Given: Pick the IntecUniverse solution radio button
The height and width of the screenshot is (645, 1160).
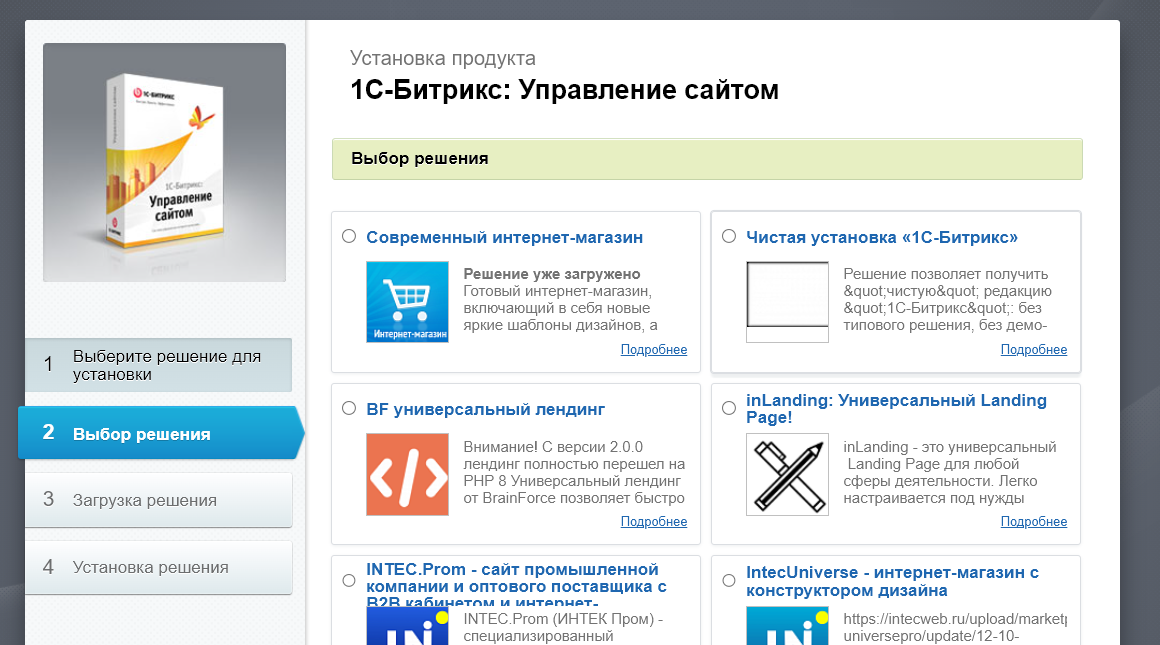Looking at the screenshot, I should (729, 581).
